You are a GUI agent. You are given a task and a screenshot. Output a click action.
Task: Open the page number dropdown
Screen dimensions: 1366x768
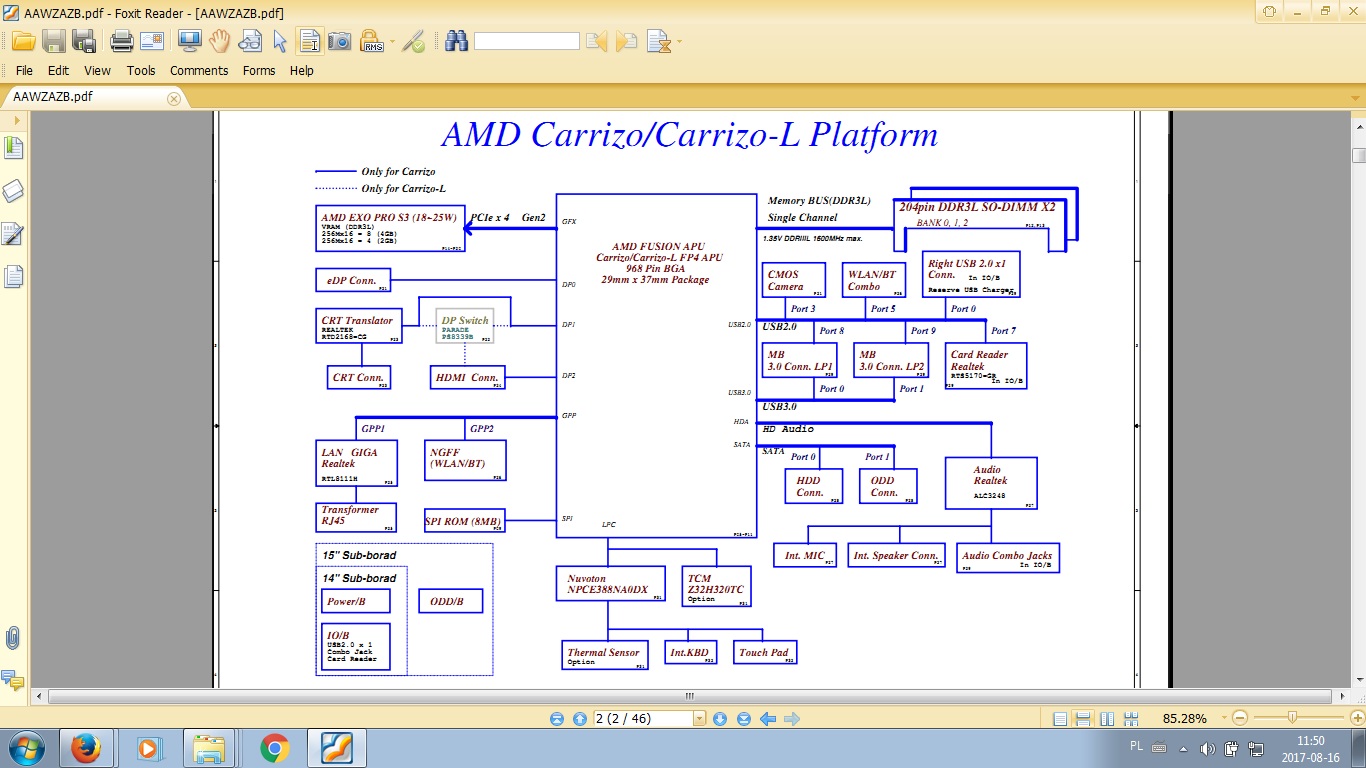click(x=699, y=718)
